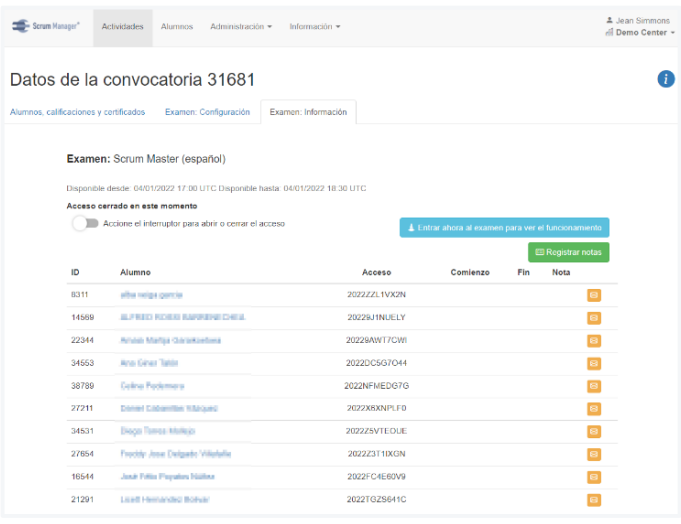Image resolution: width=681 pixels, height=524 pixels.
Task: Go to Alumnos in navigation bar
Action: 177,26
